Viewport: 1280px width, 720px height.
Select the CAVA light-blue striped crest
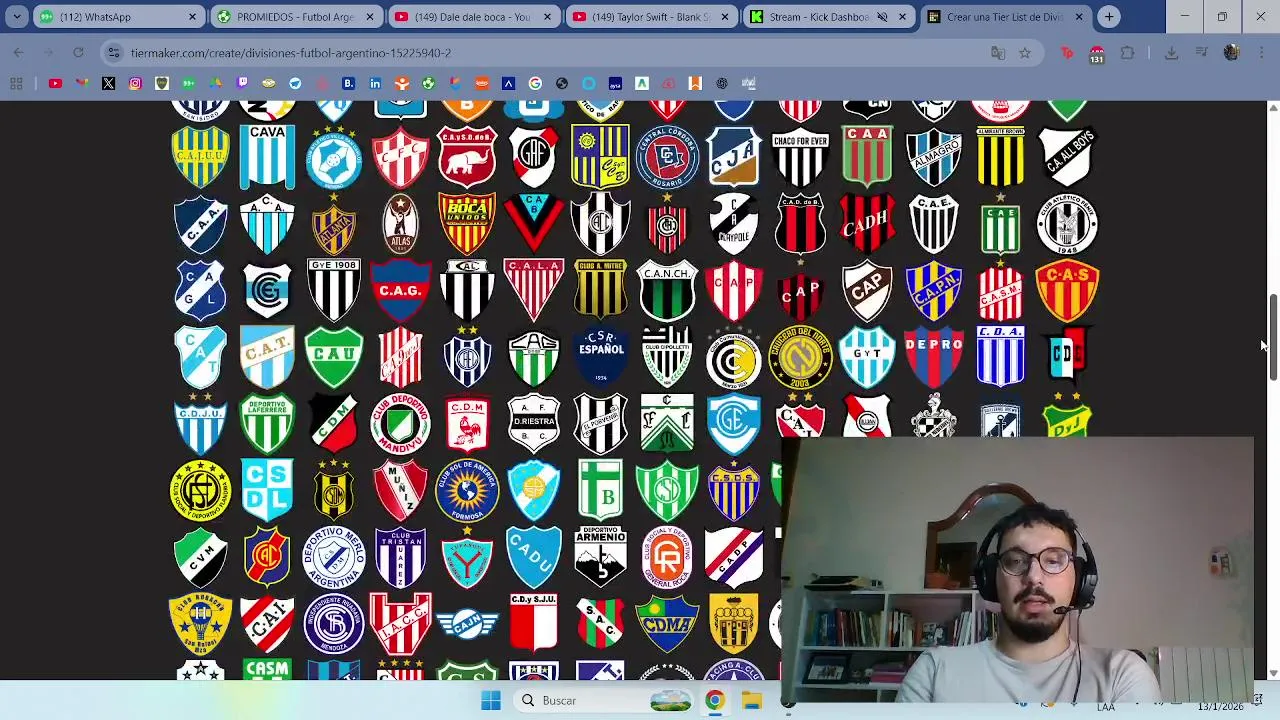click(x=267, y=156)
